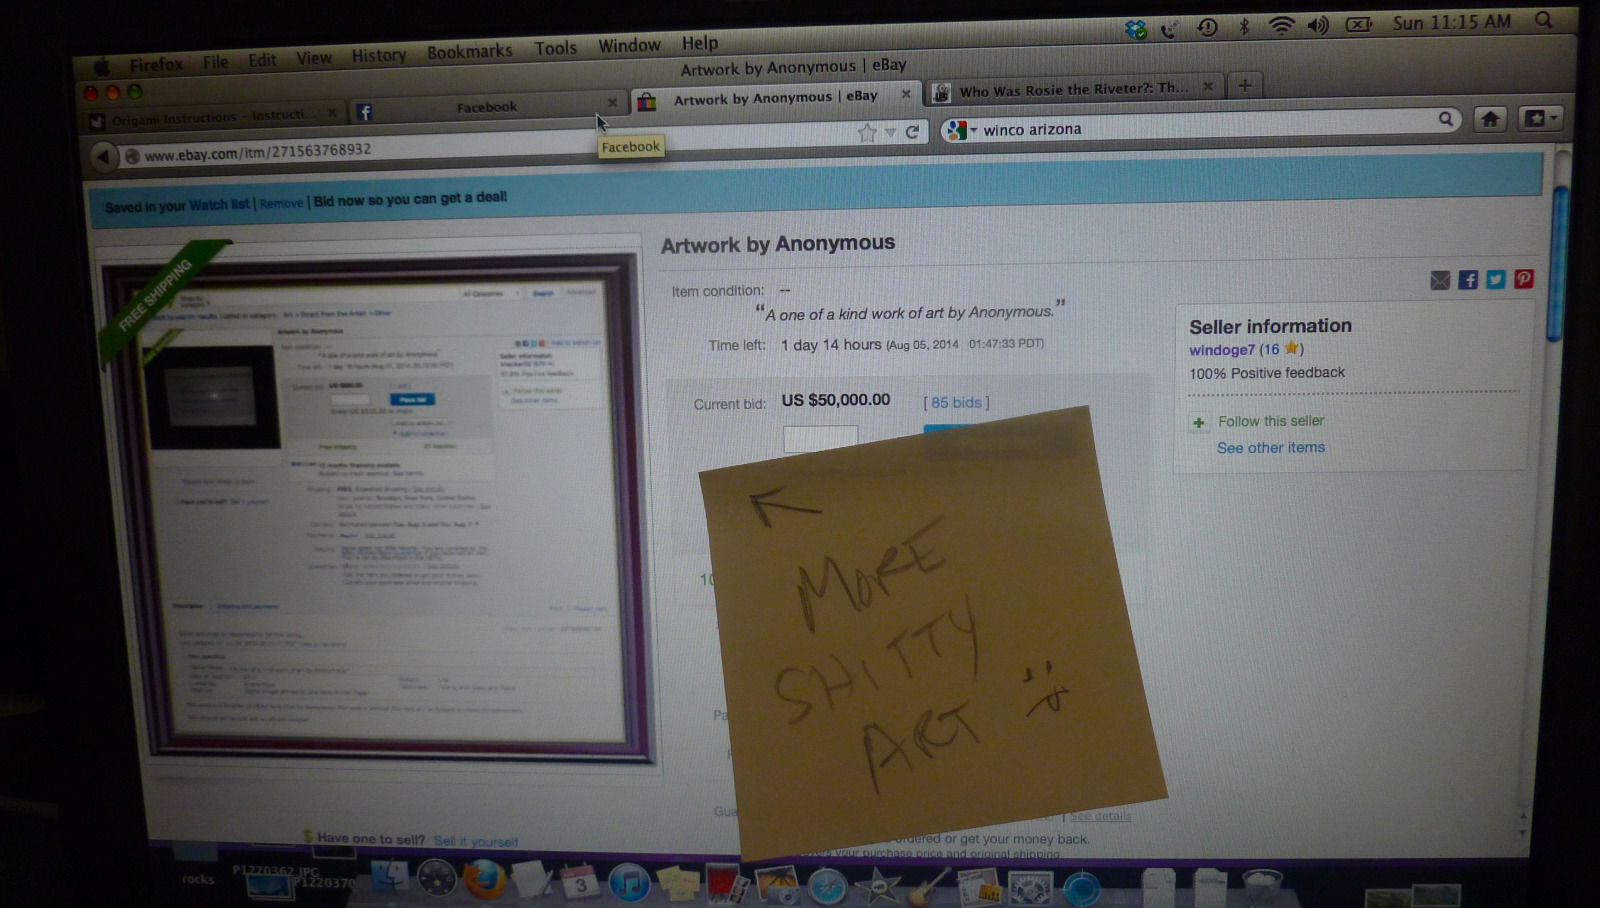Open the Bookmarks menu
Screen dimensions: 1600x908
click(469, 52)
